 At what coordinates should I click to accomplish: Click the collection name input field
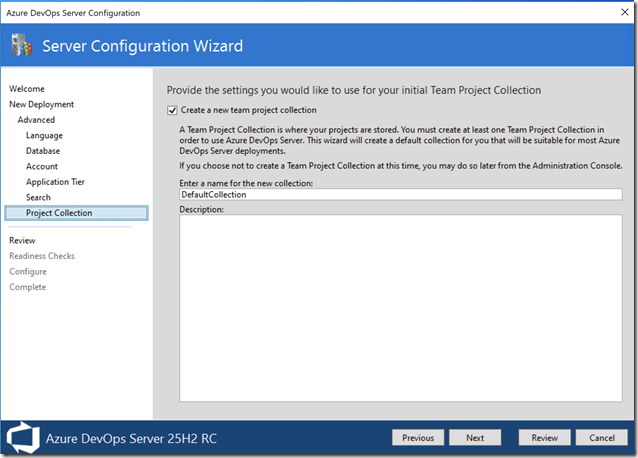pos(401,194)
